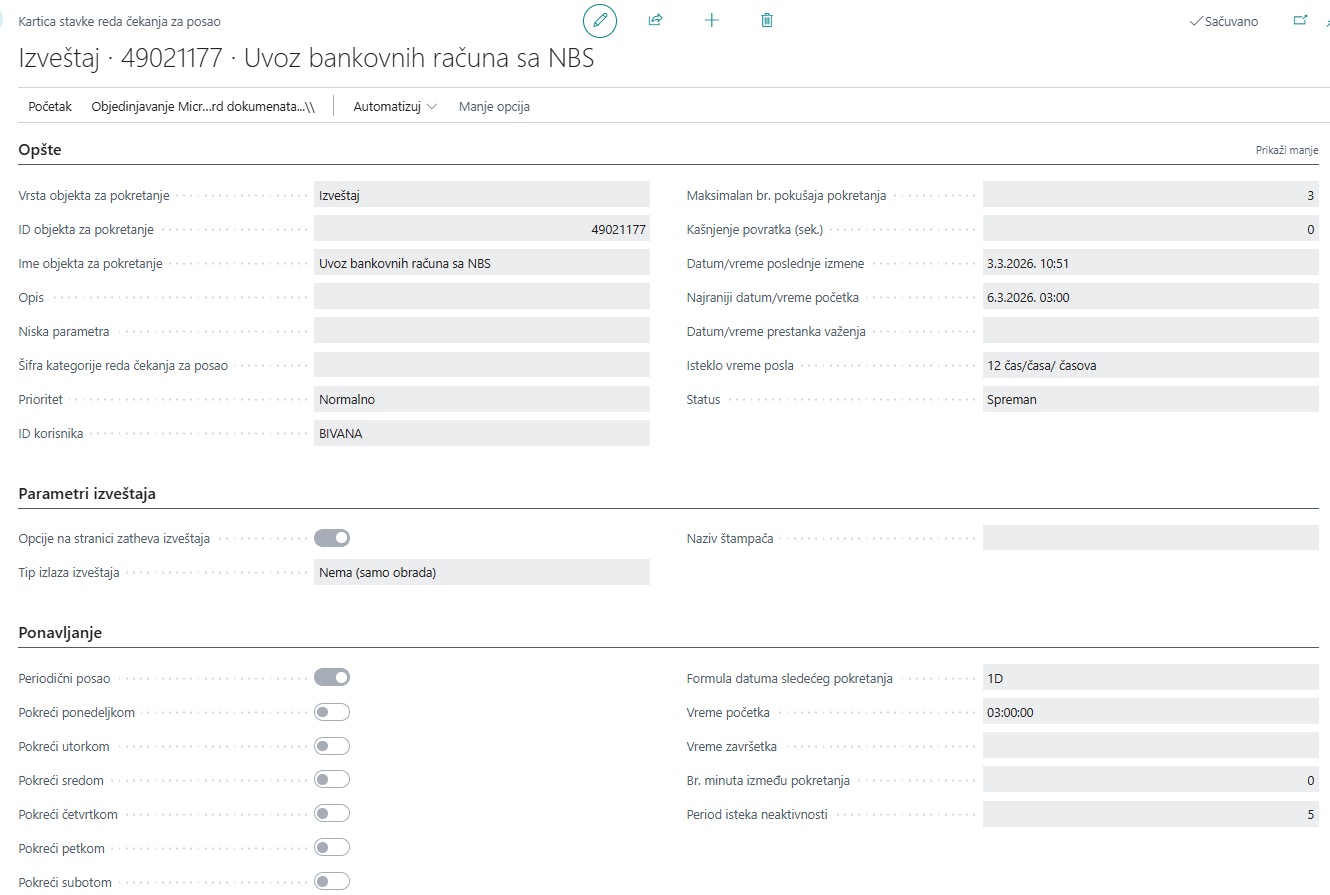Enable Pokreći sredom toggle
The height and width of the screenshot is (895, 1330).
click(x=332, y=780)
